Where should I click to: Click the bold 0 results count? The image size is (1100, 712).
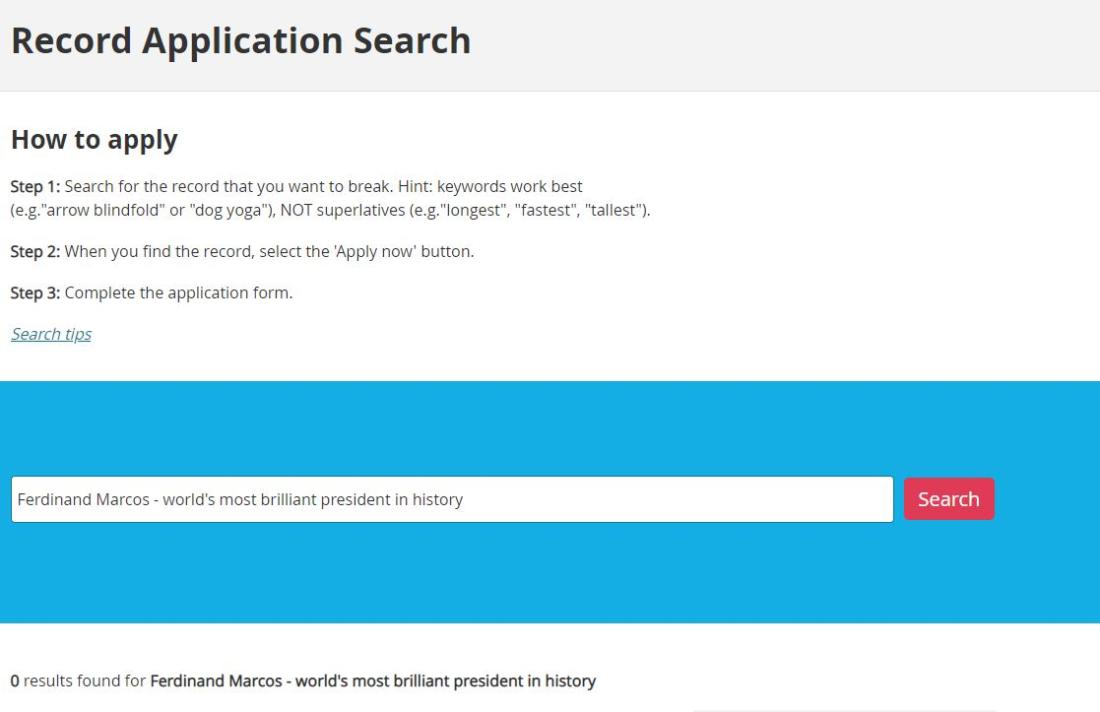tap(15, 681)
